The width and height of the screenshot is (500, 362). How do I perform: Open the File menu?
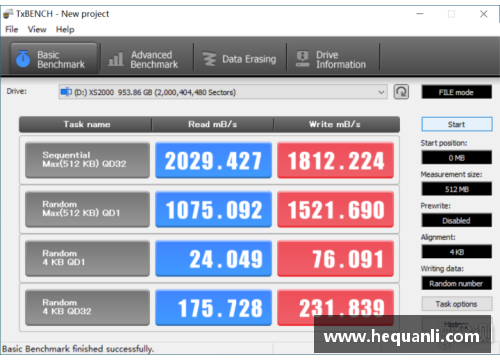[12, 30]
